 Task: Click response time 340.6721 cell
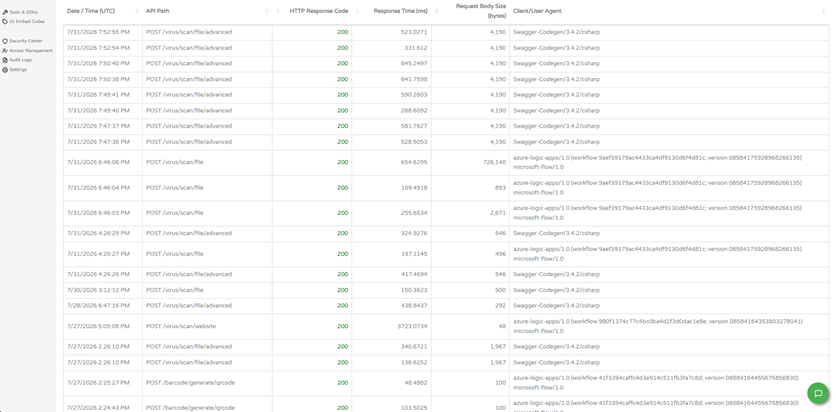pos(414,347)
